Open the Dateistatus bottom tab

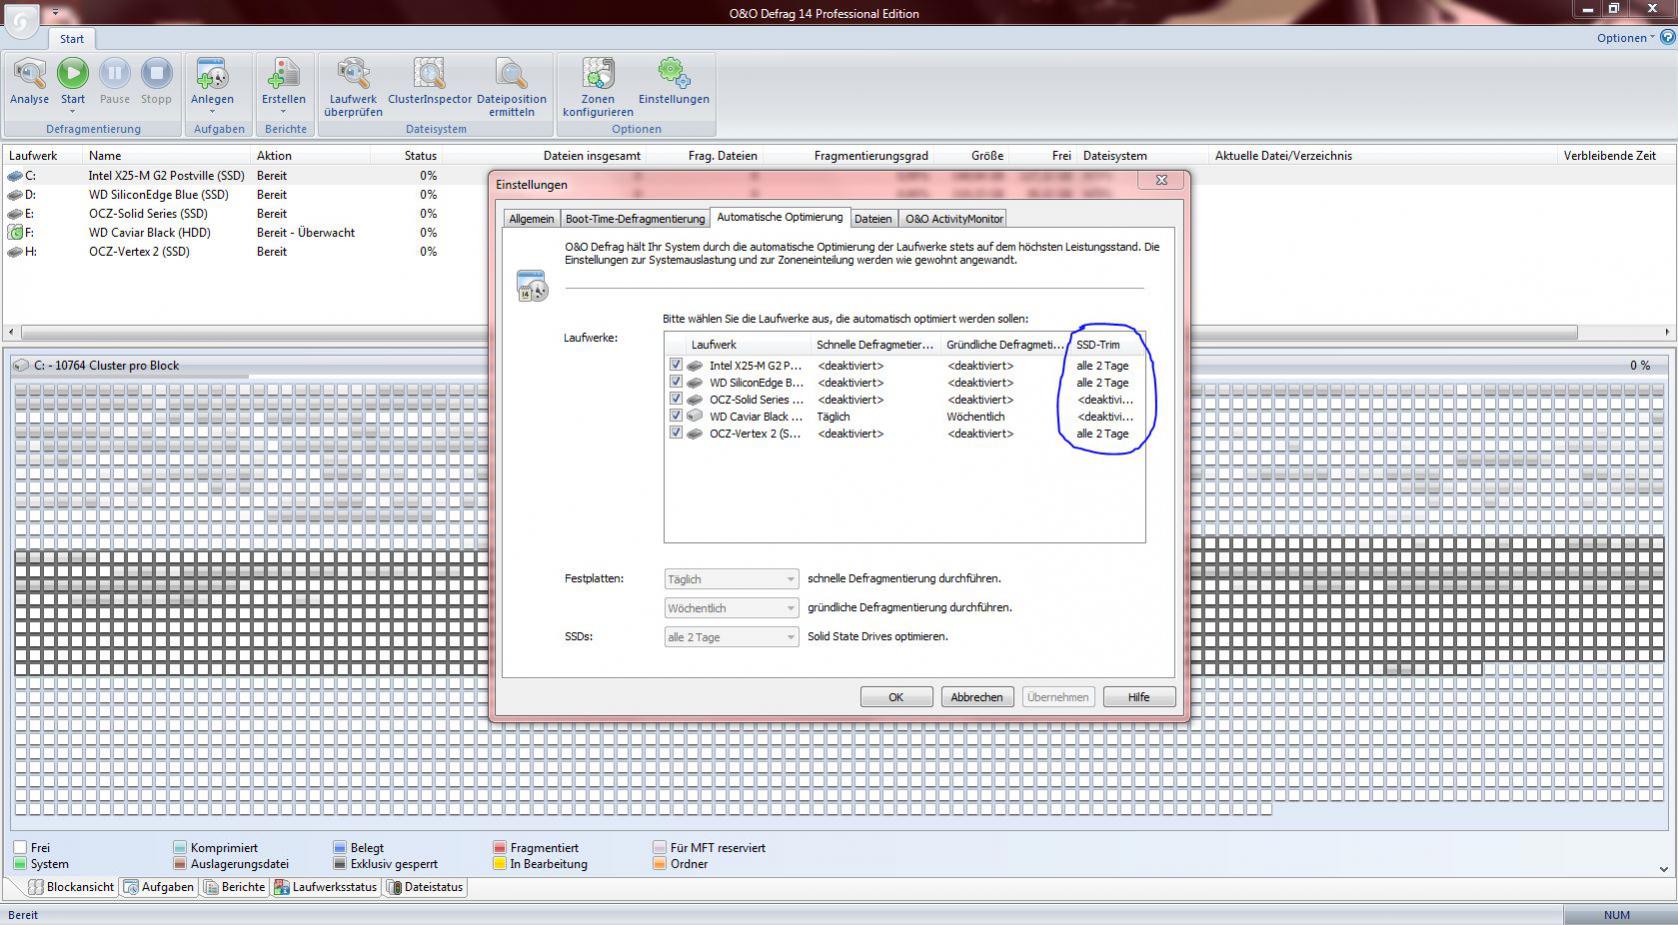pyautogui.click(x=425, y=887)
